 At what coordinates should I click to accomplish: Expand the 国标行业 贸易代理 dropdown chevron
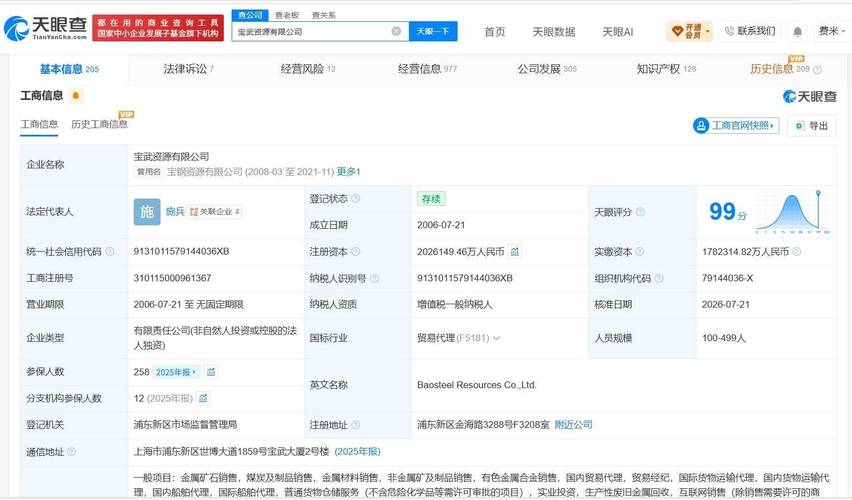tap(497, 338)
